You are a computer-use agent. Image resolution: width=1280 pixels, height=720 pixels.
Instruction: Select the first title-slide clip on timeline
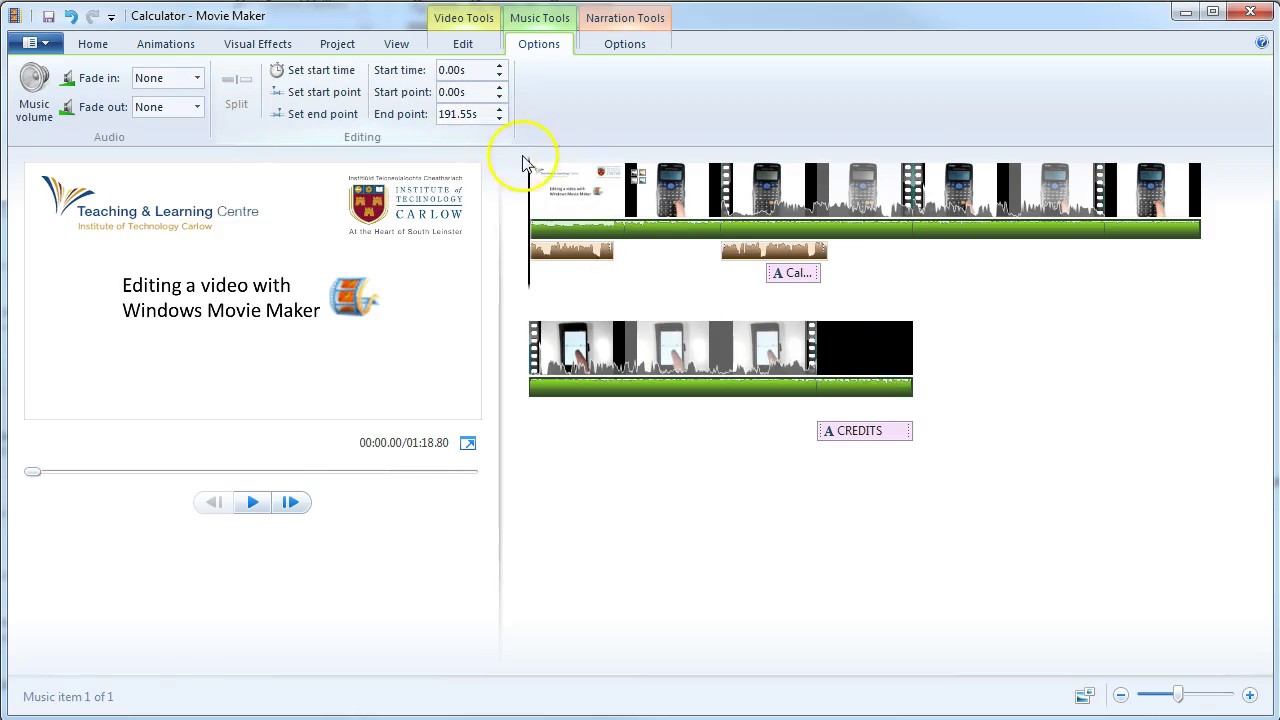pos(577,190)
